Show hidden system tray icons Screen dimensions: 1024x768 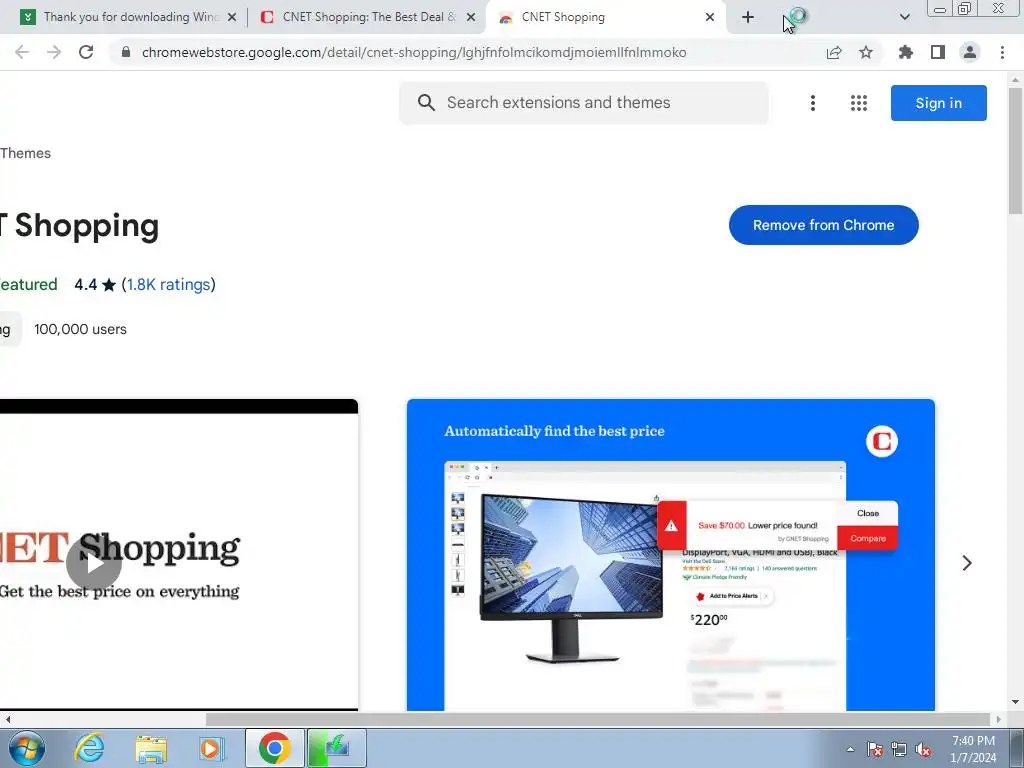[x=850, y=749]
